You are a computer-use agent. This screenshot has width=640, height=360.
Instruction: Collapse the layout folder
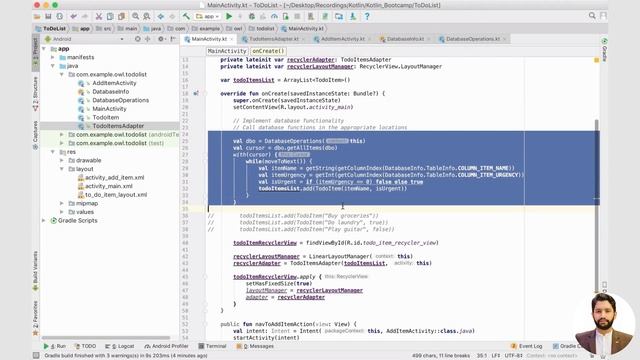[62, 169]
